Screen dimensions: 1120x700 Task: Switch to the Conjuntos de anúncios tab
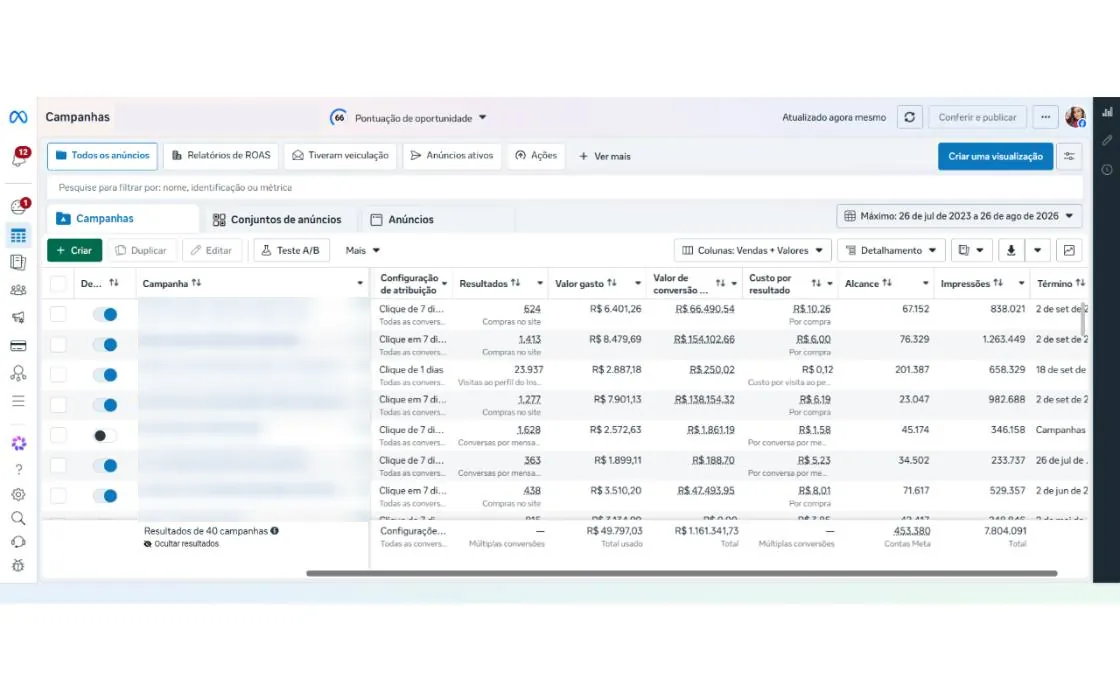pyautogui.click(x=277, y=219)
